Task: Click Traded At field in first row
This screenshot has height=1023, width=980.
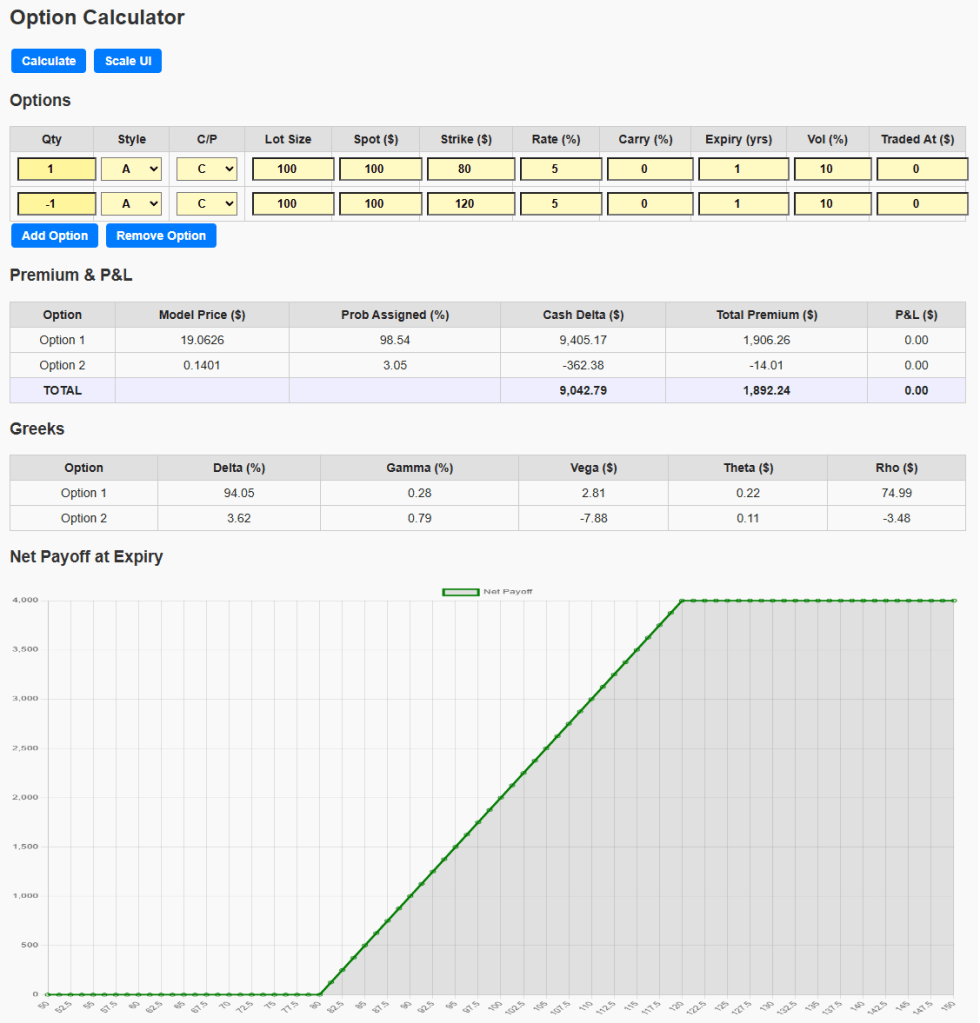Action: click(922, 169)
